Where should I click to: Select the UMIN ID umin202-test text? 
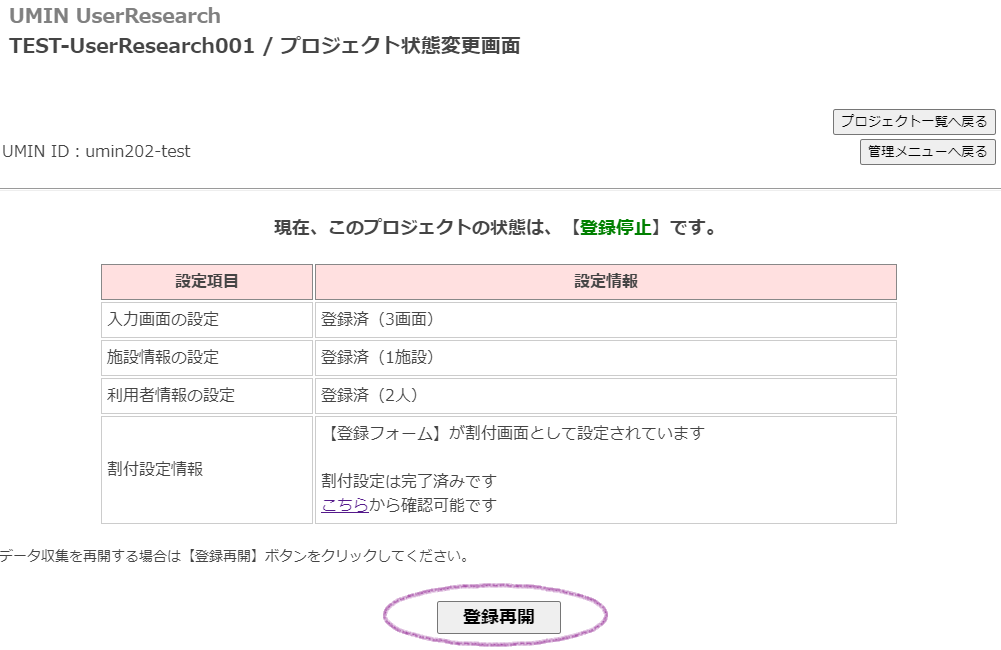point(96,152)
